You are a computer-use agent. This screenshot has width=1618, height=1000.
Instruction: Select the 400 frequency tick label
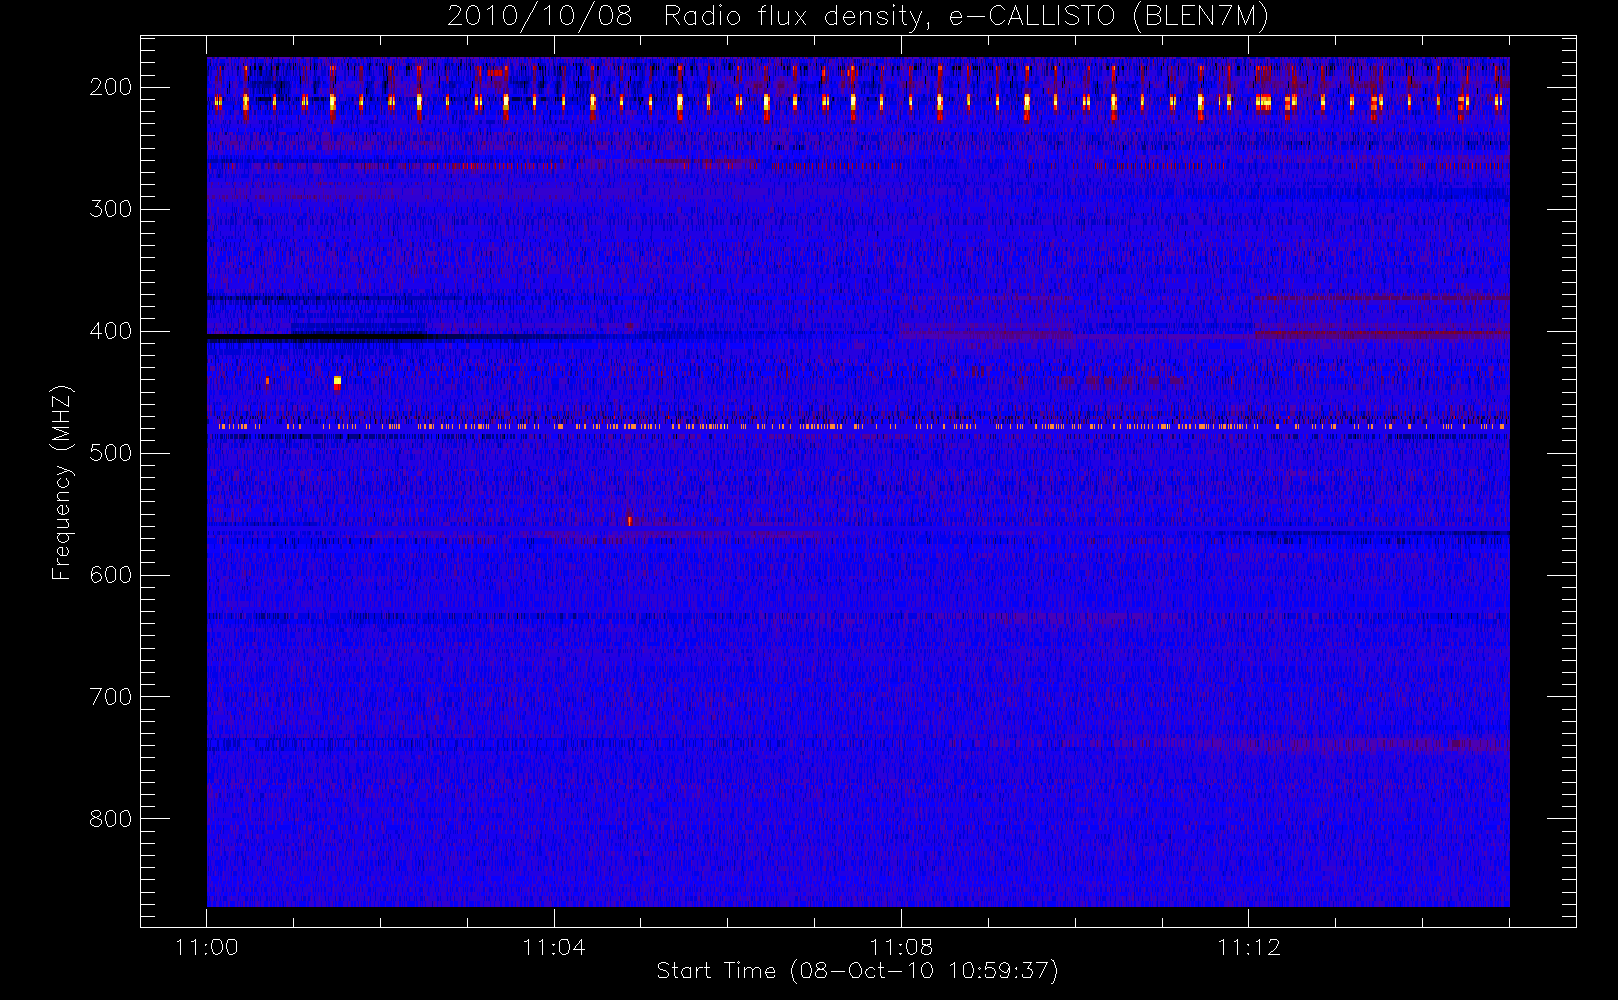[x=111, y=331]
